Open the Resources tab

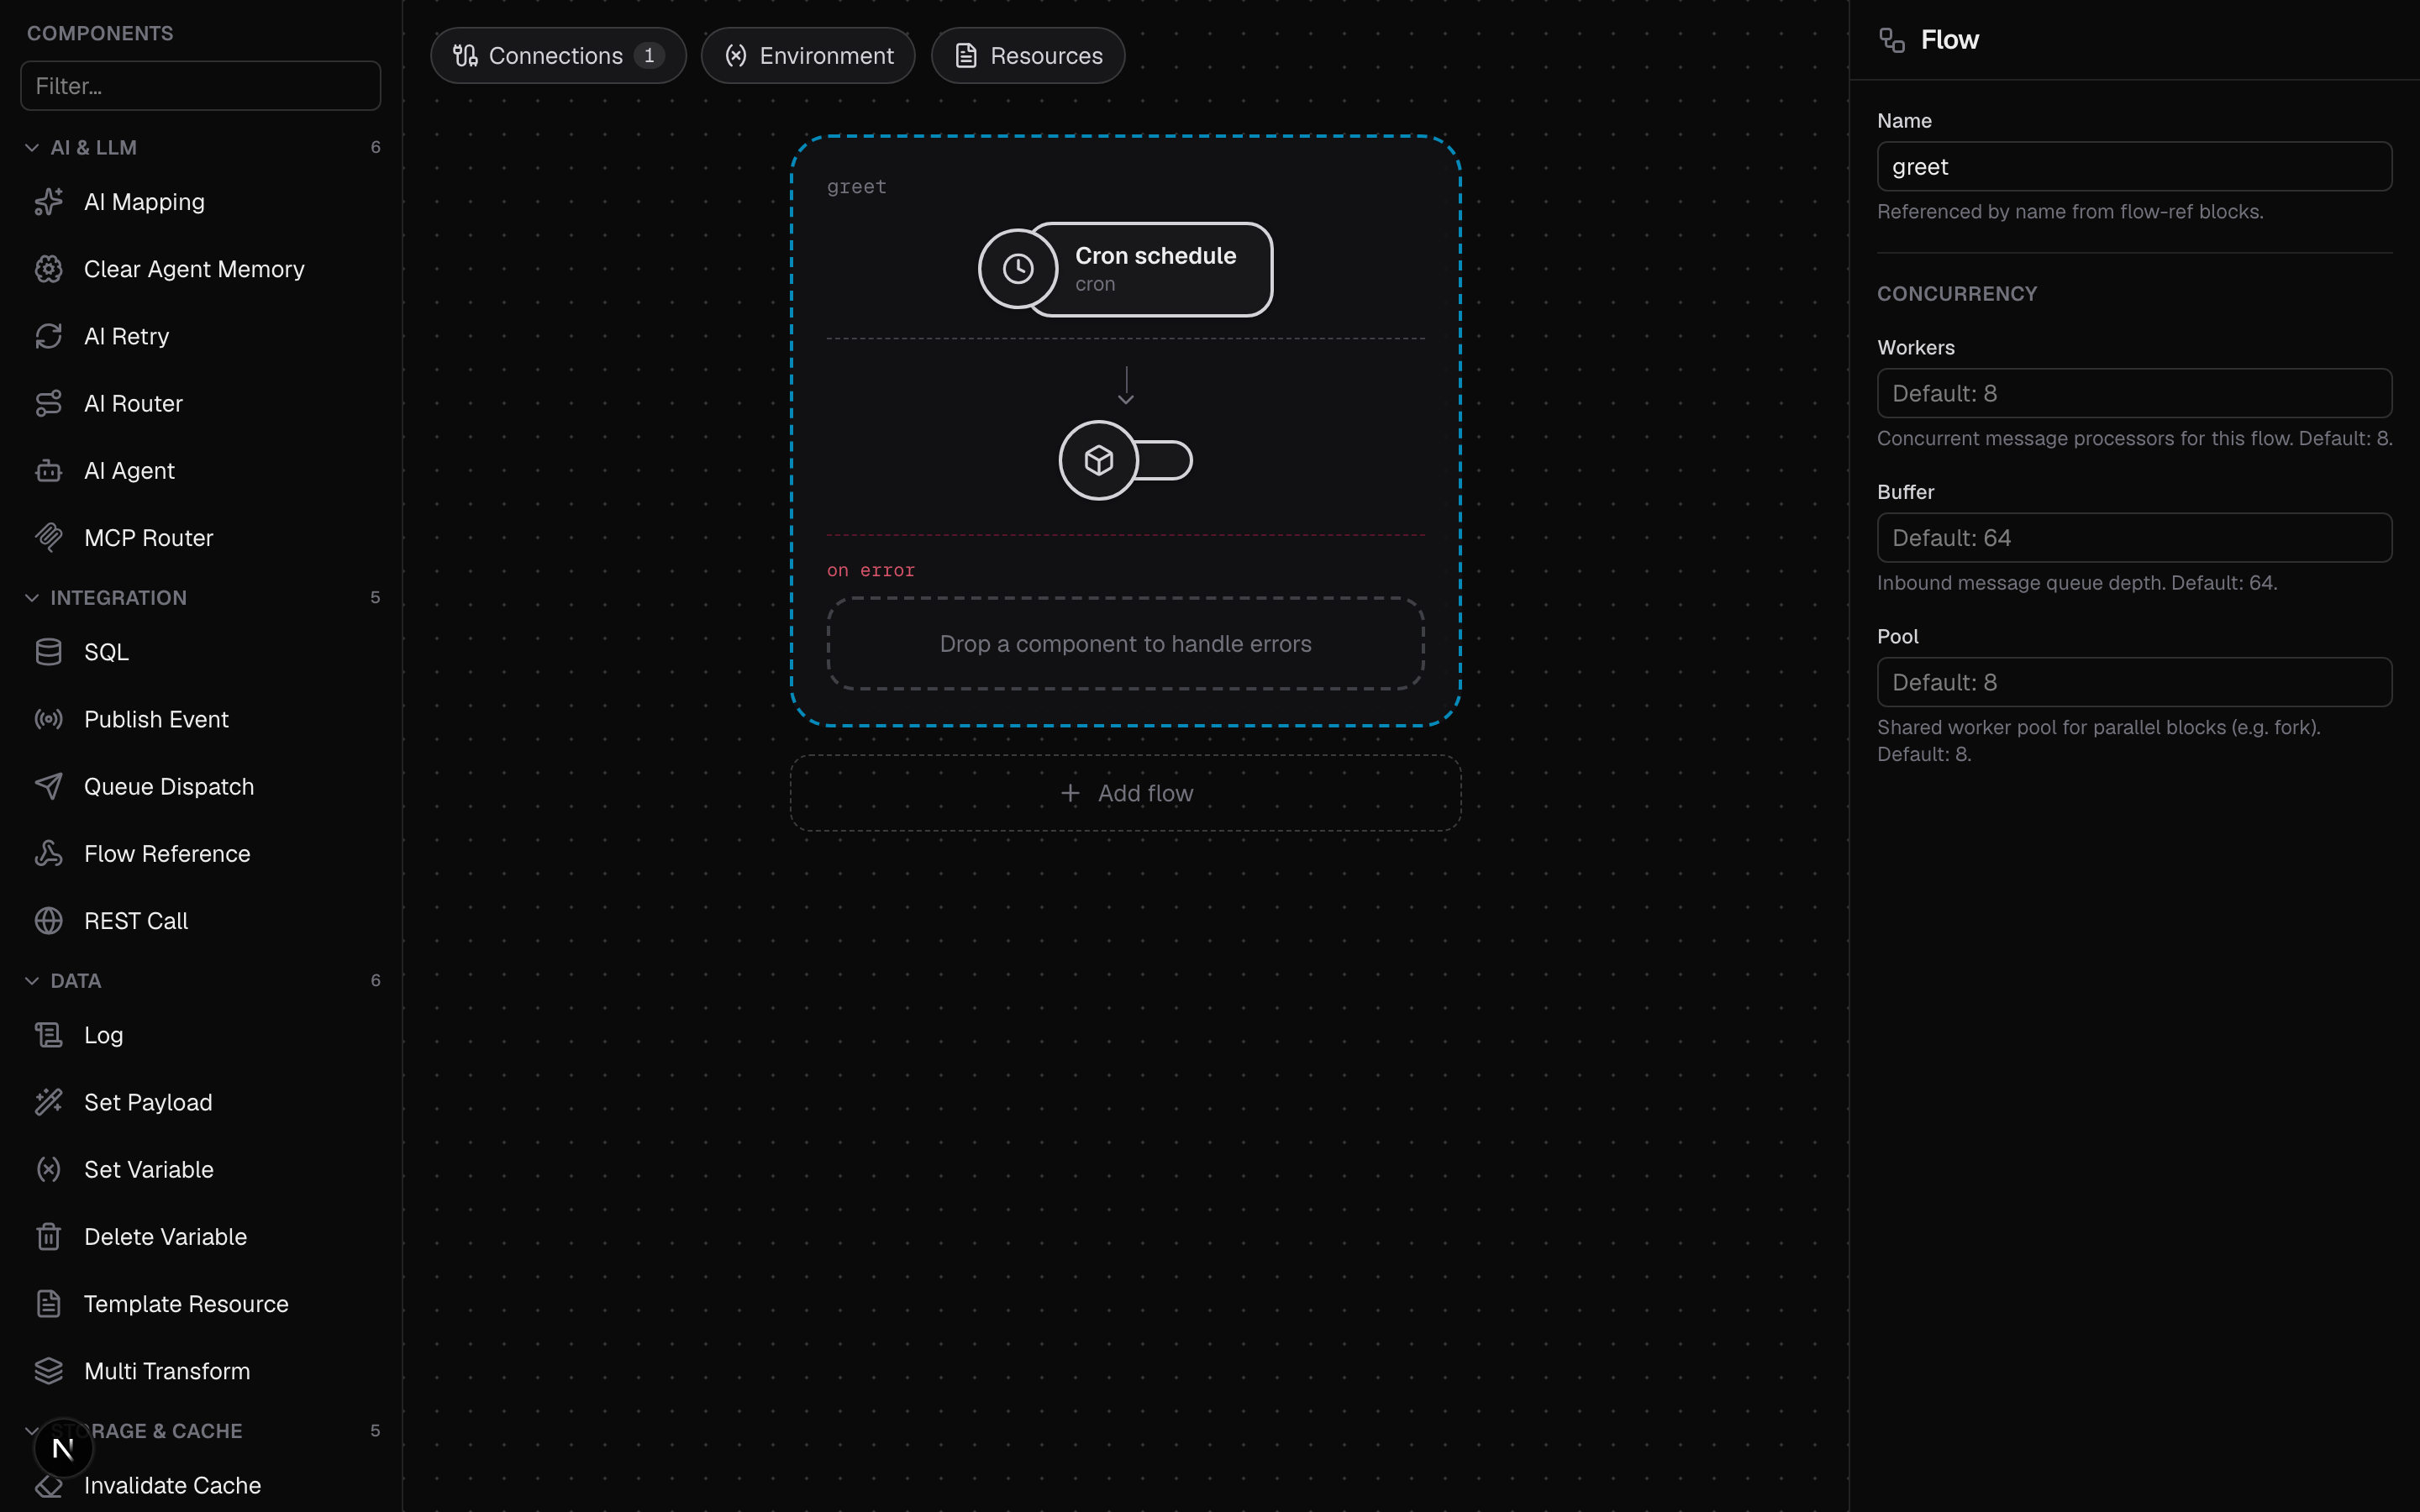[x=1028, y=56]
